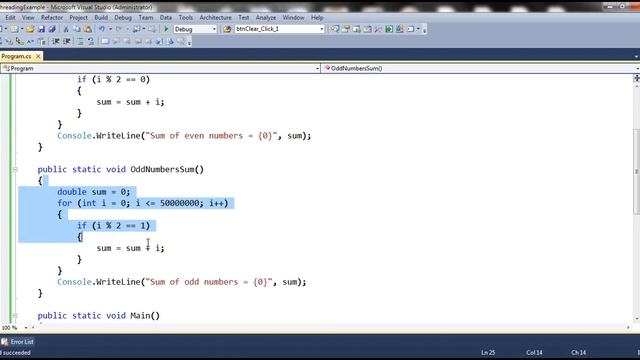Click the 'Sum of odd numbers' Console.WriteLine line
The height and width of the screenshot is (360, 640).
pyautogui.click(x=182, y=282)
